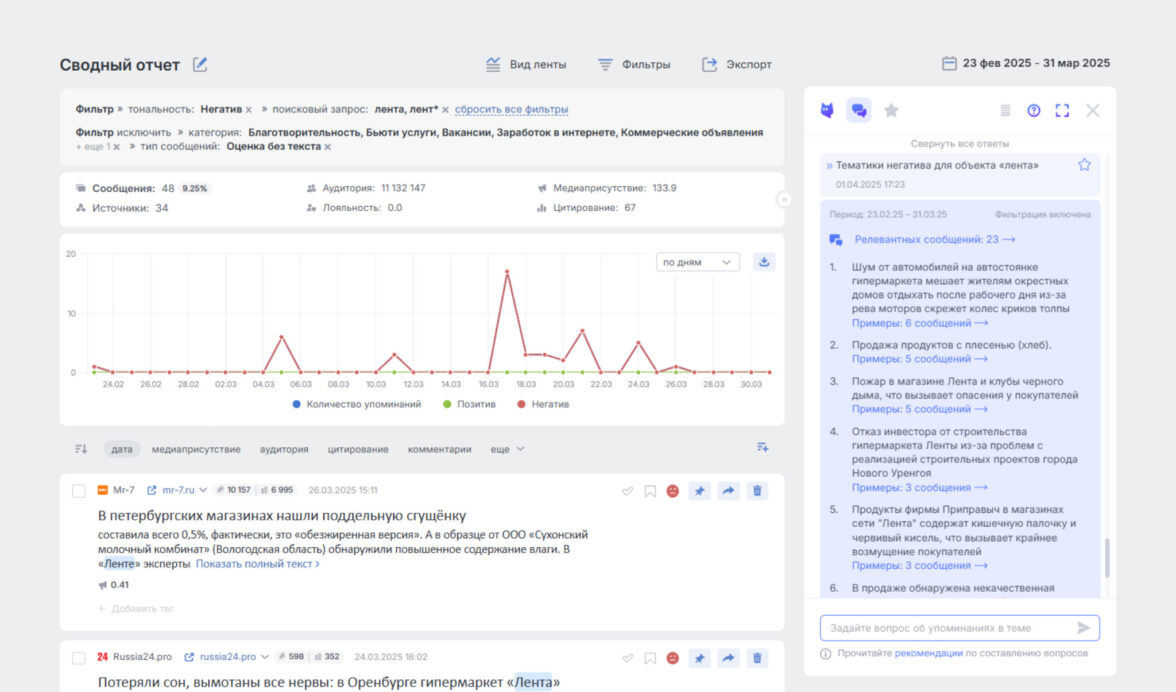Screen dimensions: 1176x692
Task: Open the AI assistant cat icon
Action: coord(827,110)
